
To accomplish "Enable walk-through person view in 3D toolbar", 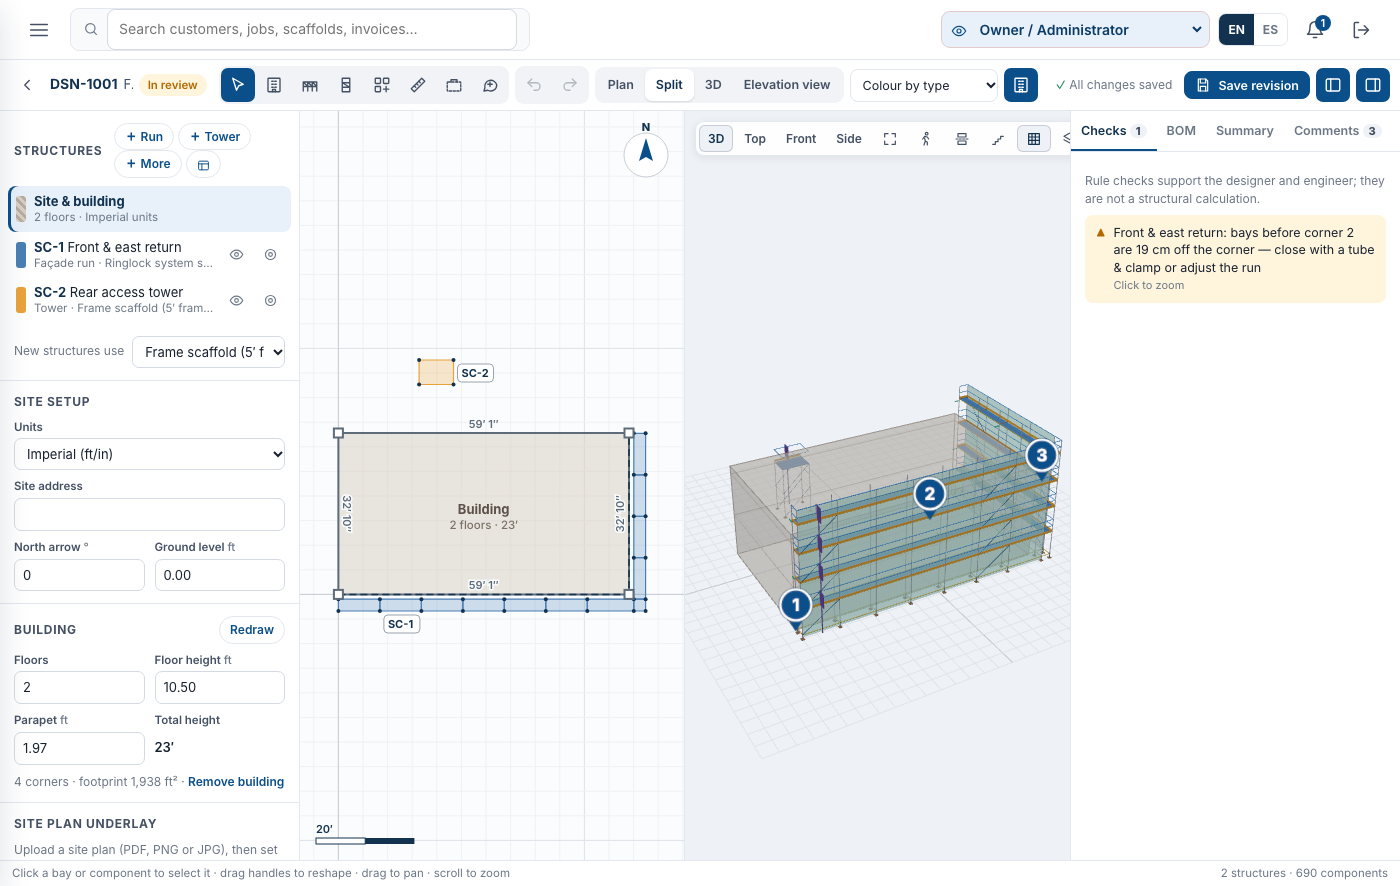I will click(926, 139).
